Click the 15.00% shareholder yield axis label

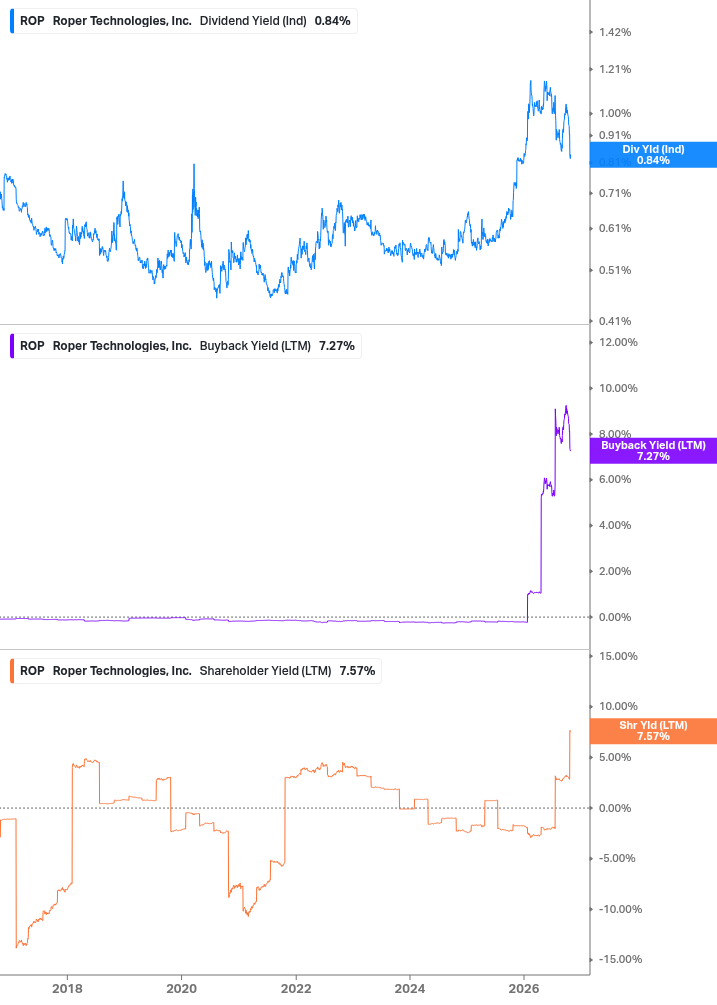(x=618, y=656)
